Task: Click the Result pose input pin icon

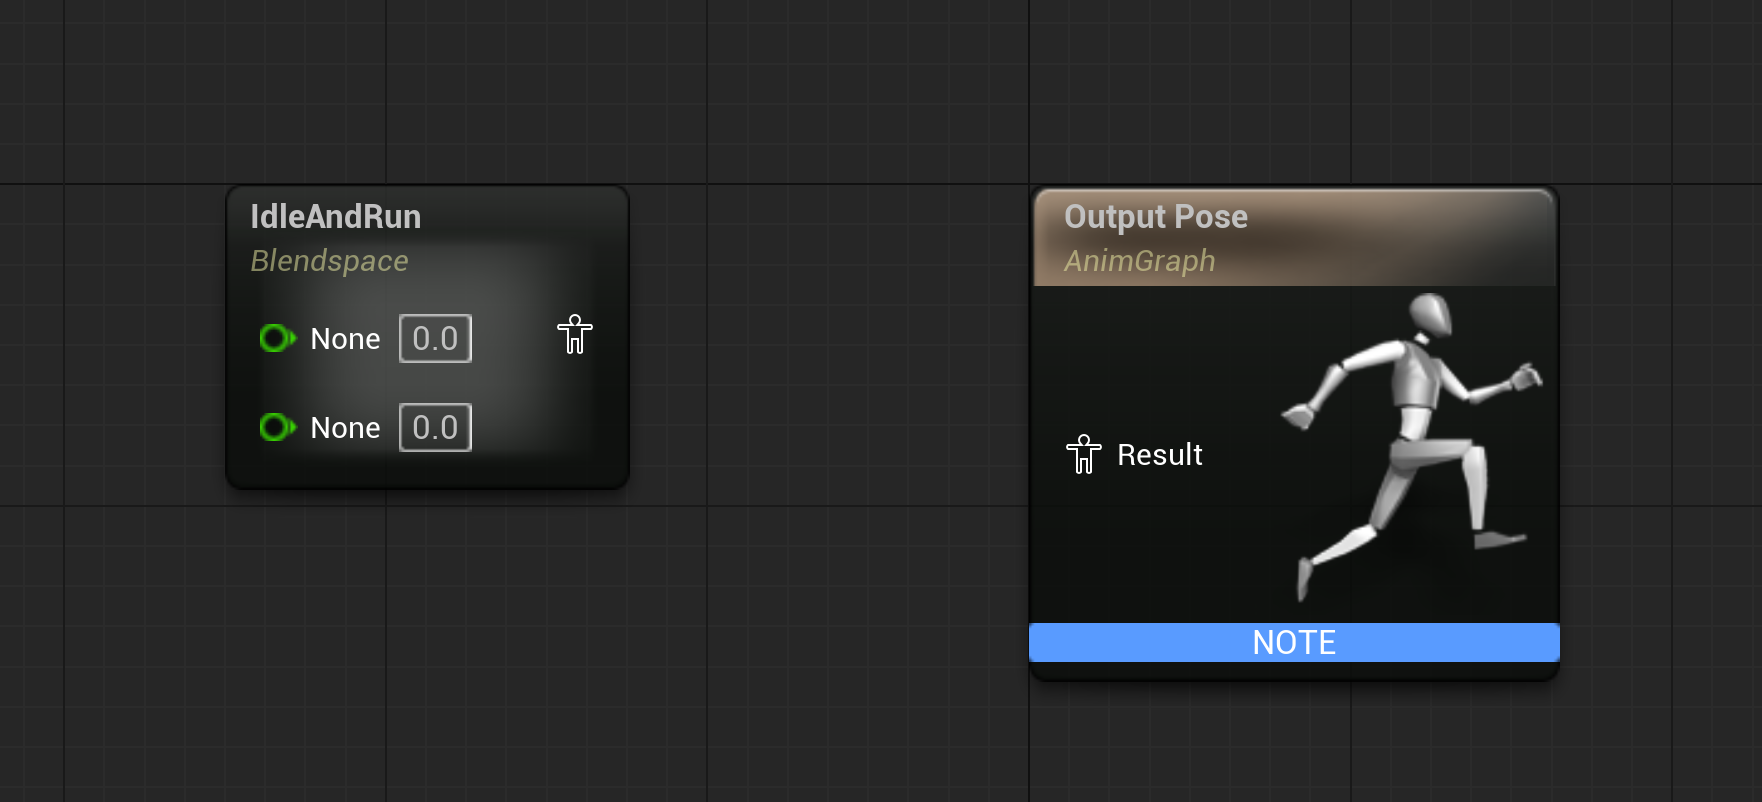Action: click(x=1084, y=454)
